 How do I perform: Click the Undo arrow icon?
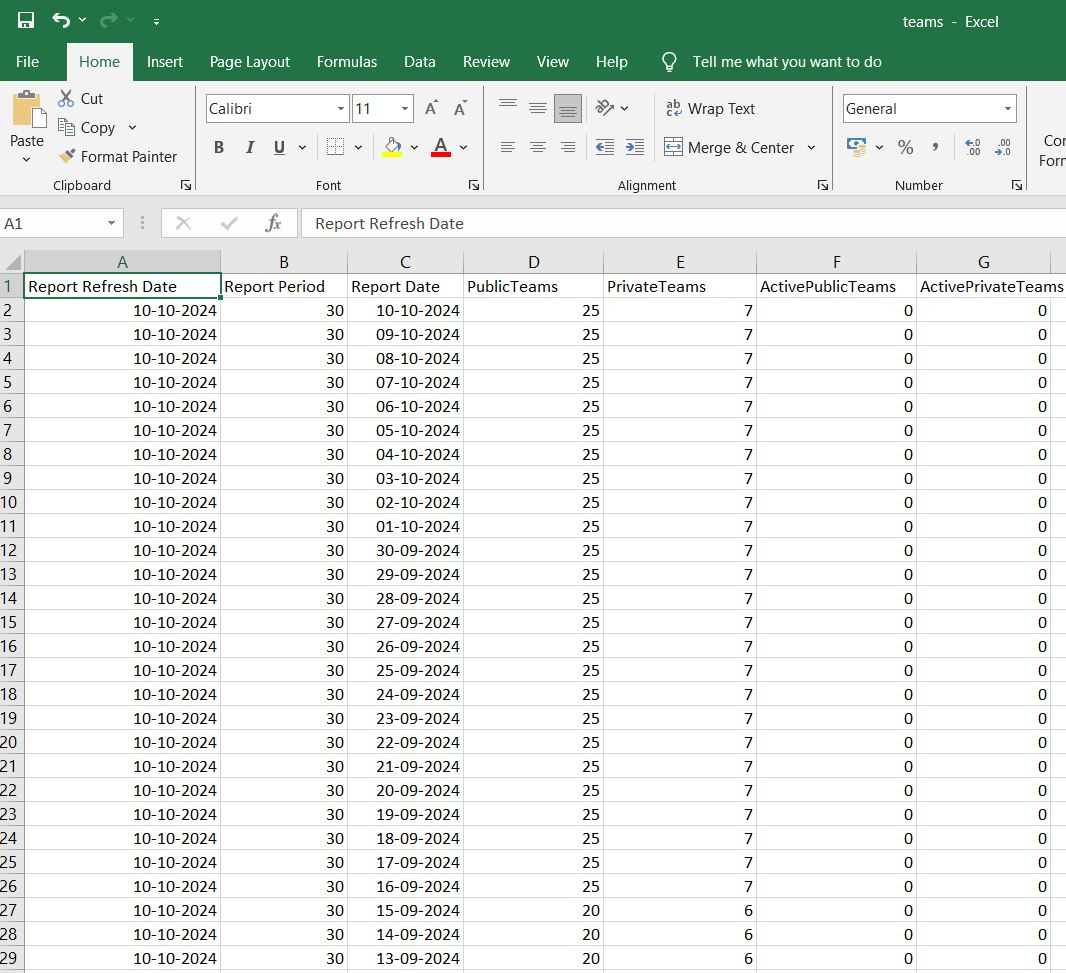click(61, 20)
